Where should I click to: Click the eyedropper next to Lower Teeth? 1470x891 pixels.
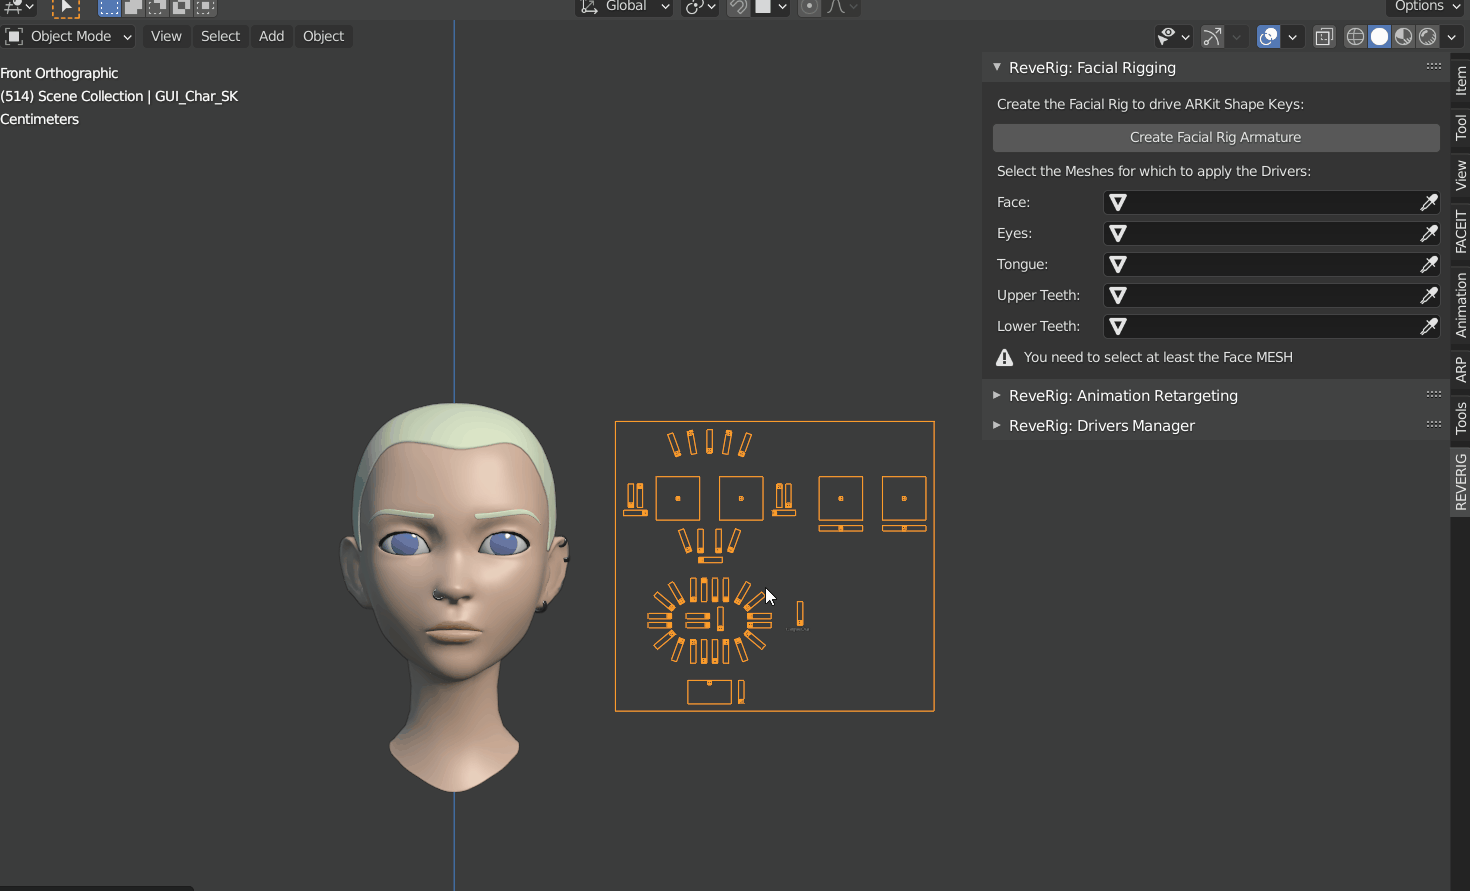(1430, 326)
